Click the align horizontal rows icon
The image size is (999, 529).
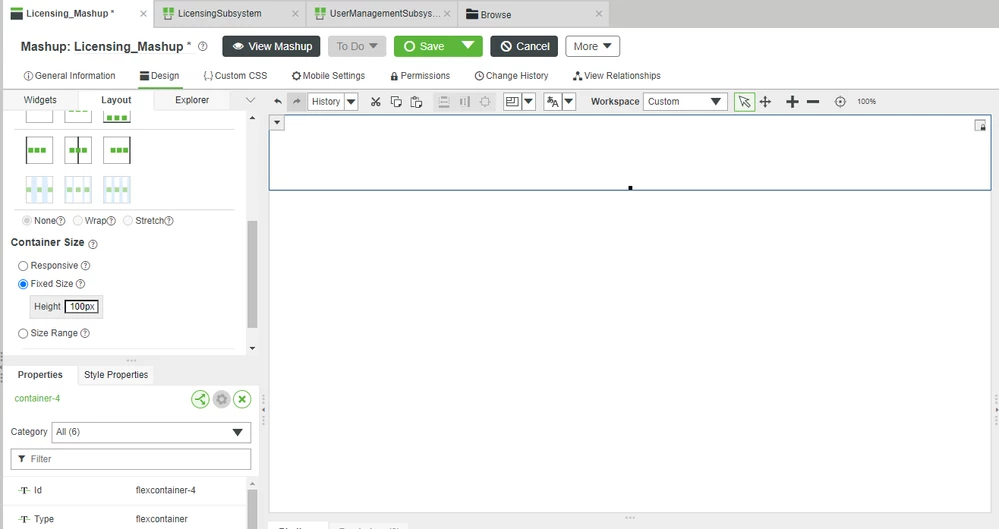pyautogui.click(x=444, y=101)
